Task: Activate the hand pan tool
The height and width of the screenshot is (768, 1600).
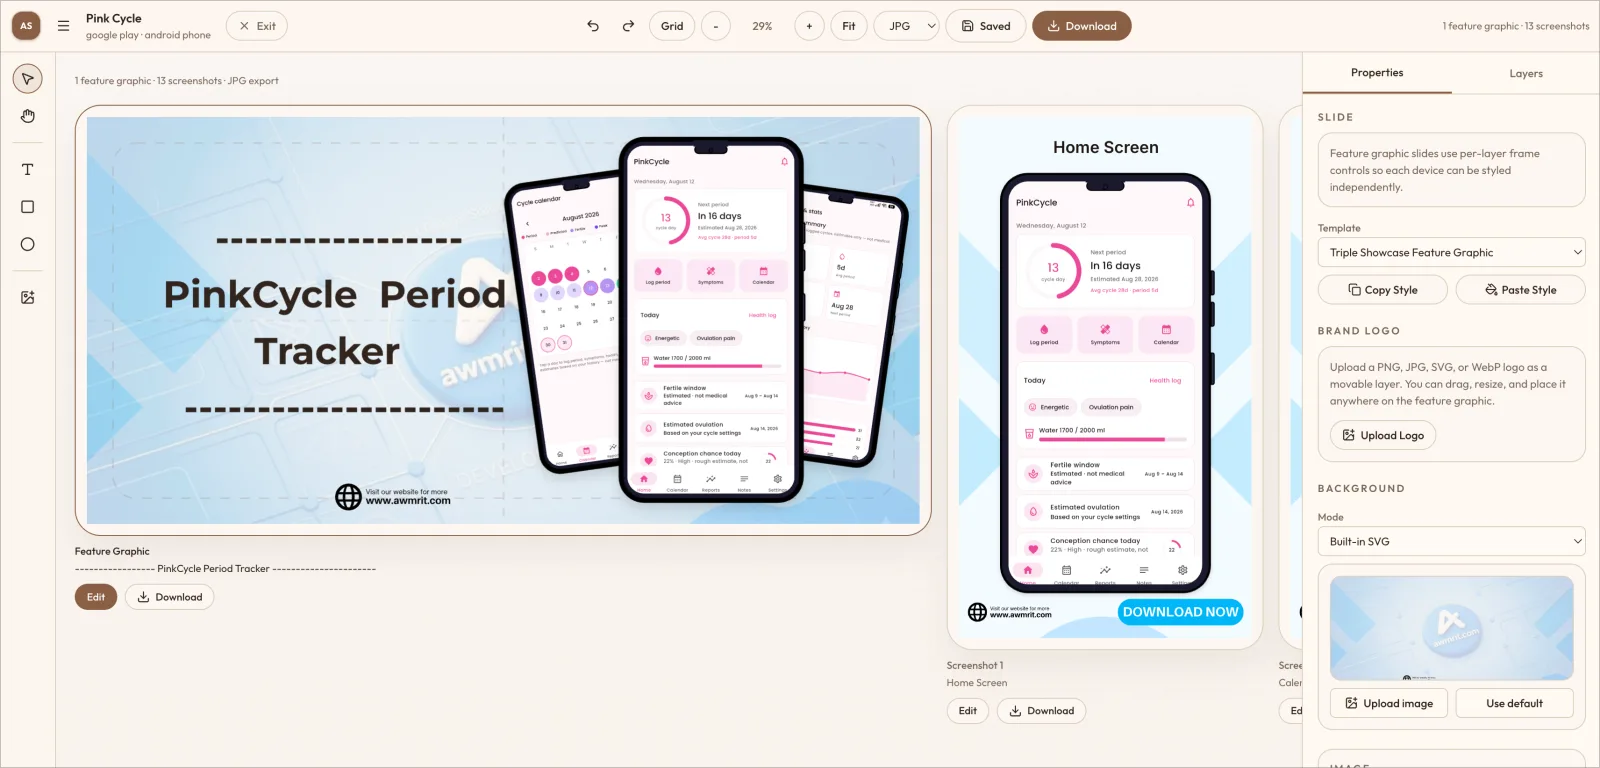Action: pyautogui.click(x=27, y=116)
